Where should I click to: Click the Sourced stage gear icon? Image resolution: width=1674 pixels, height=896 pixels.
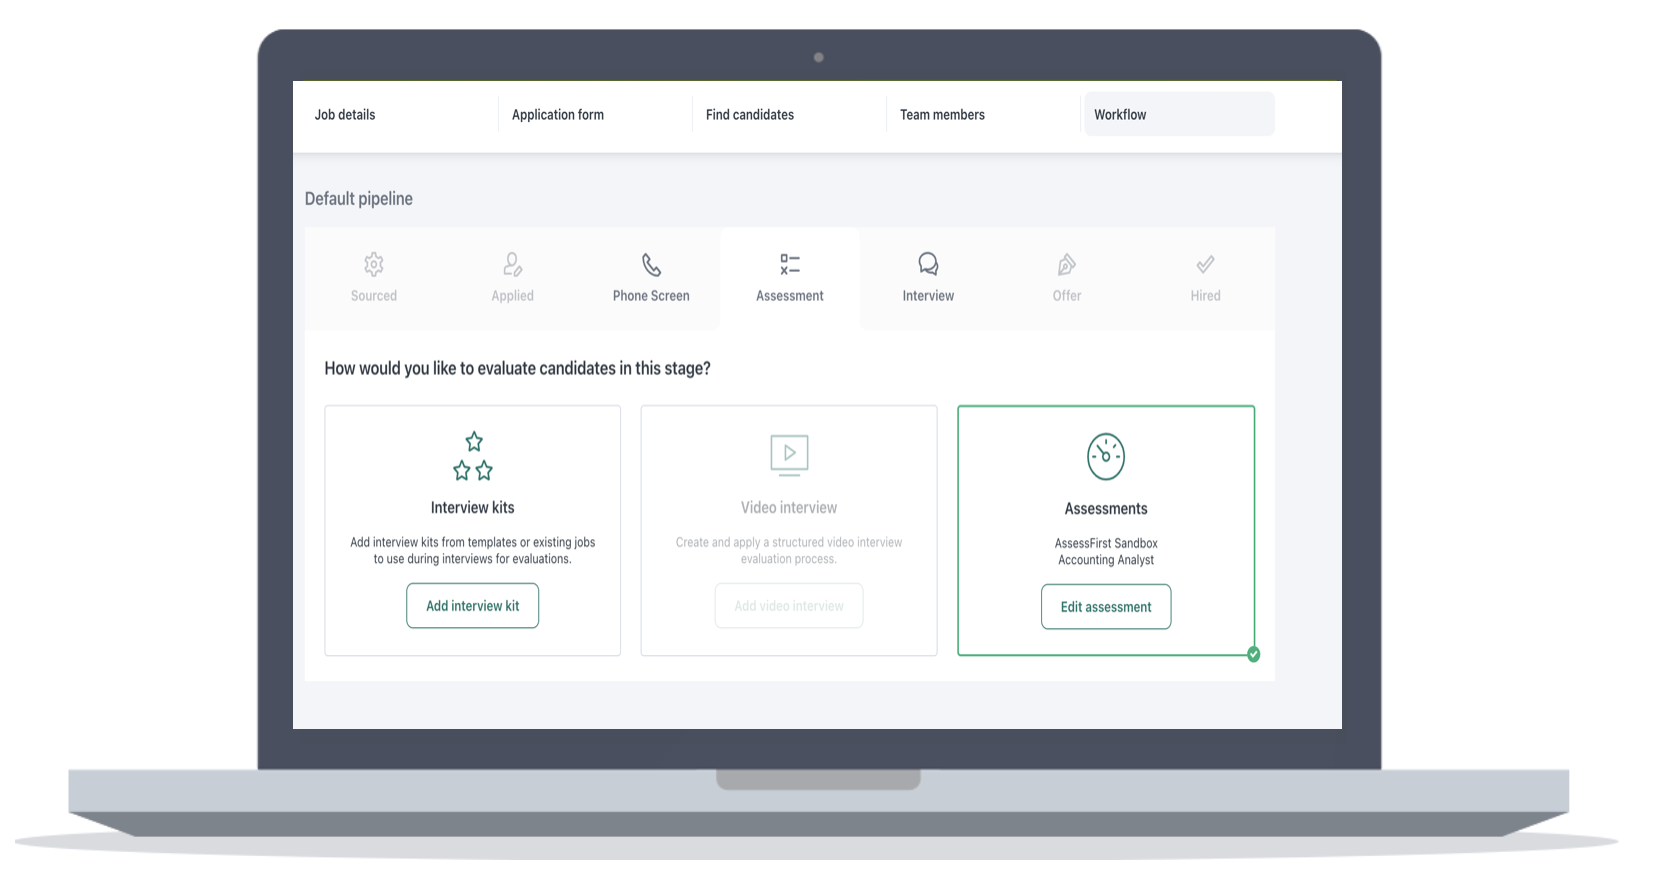click(374, 265)
